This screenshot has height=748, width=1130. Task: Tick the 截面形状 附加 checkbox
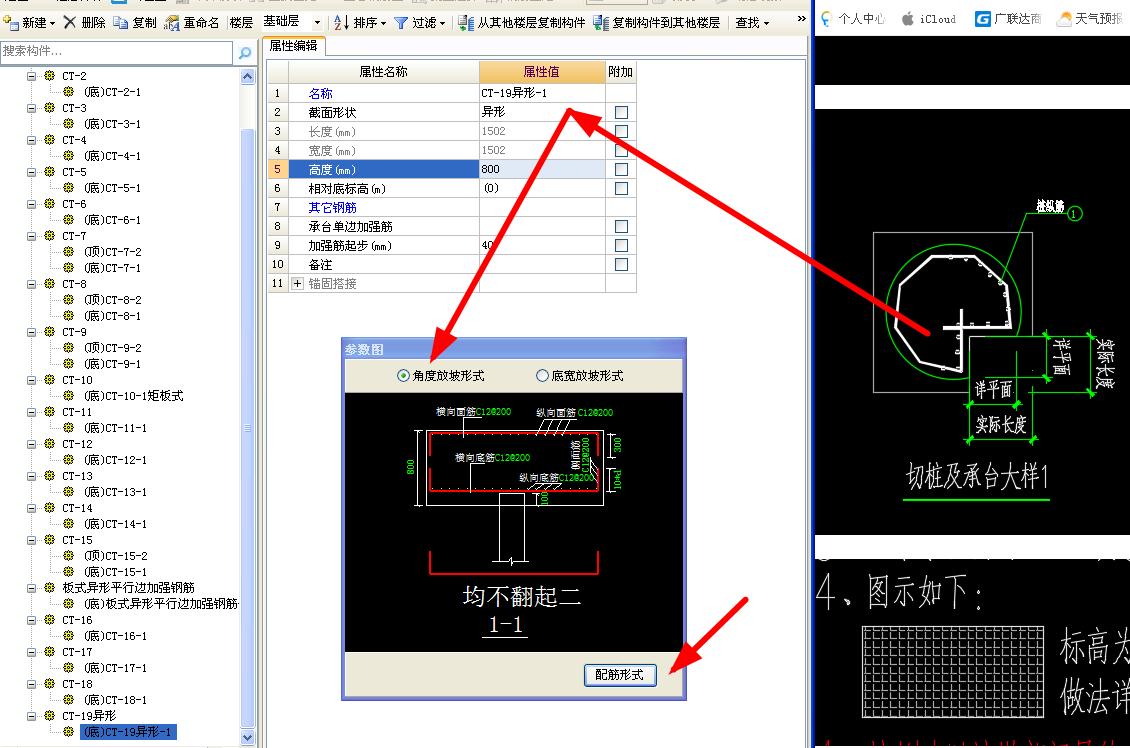coord(621,112)
